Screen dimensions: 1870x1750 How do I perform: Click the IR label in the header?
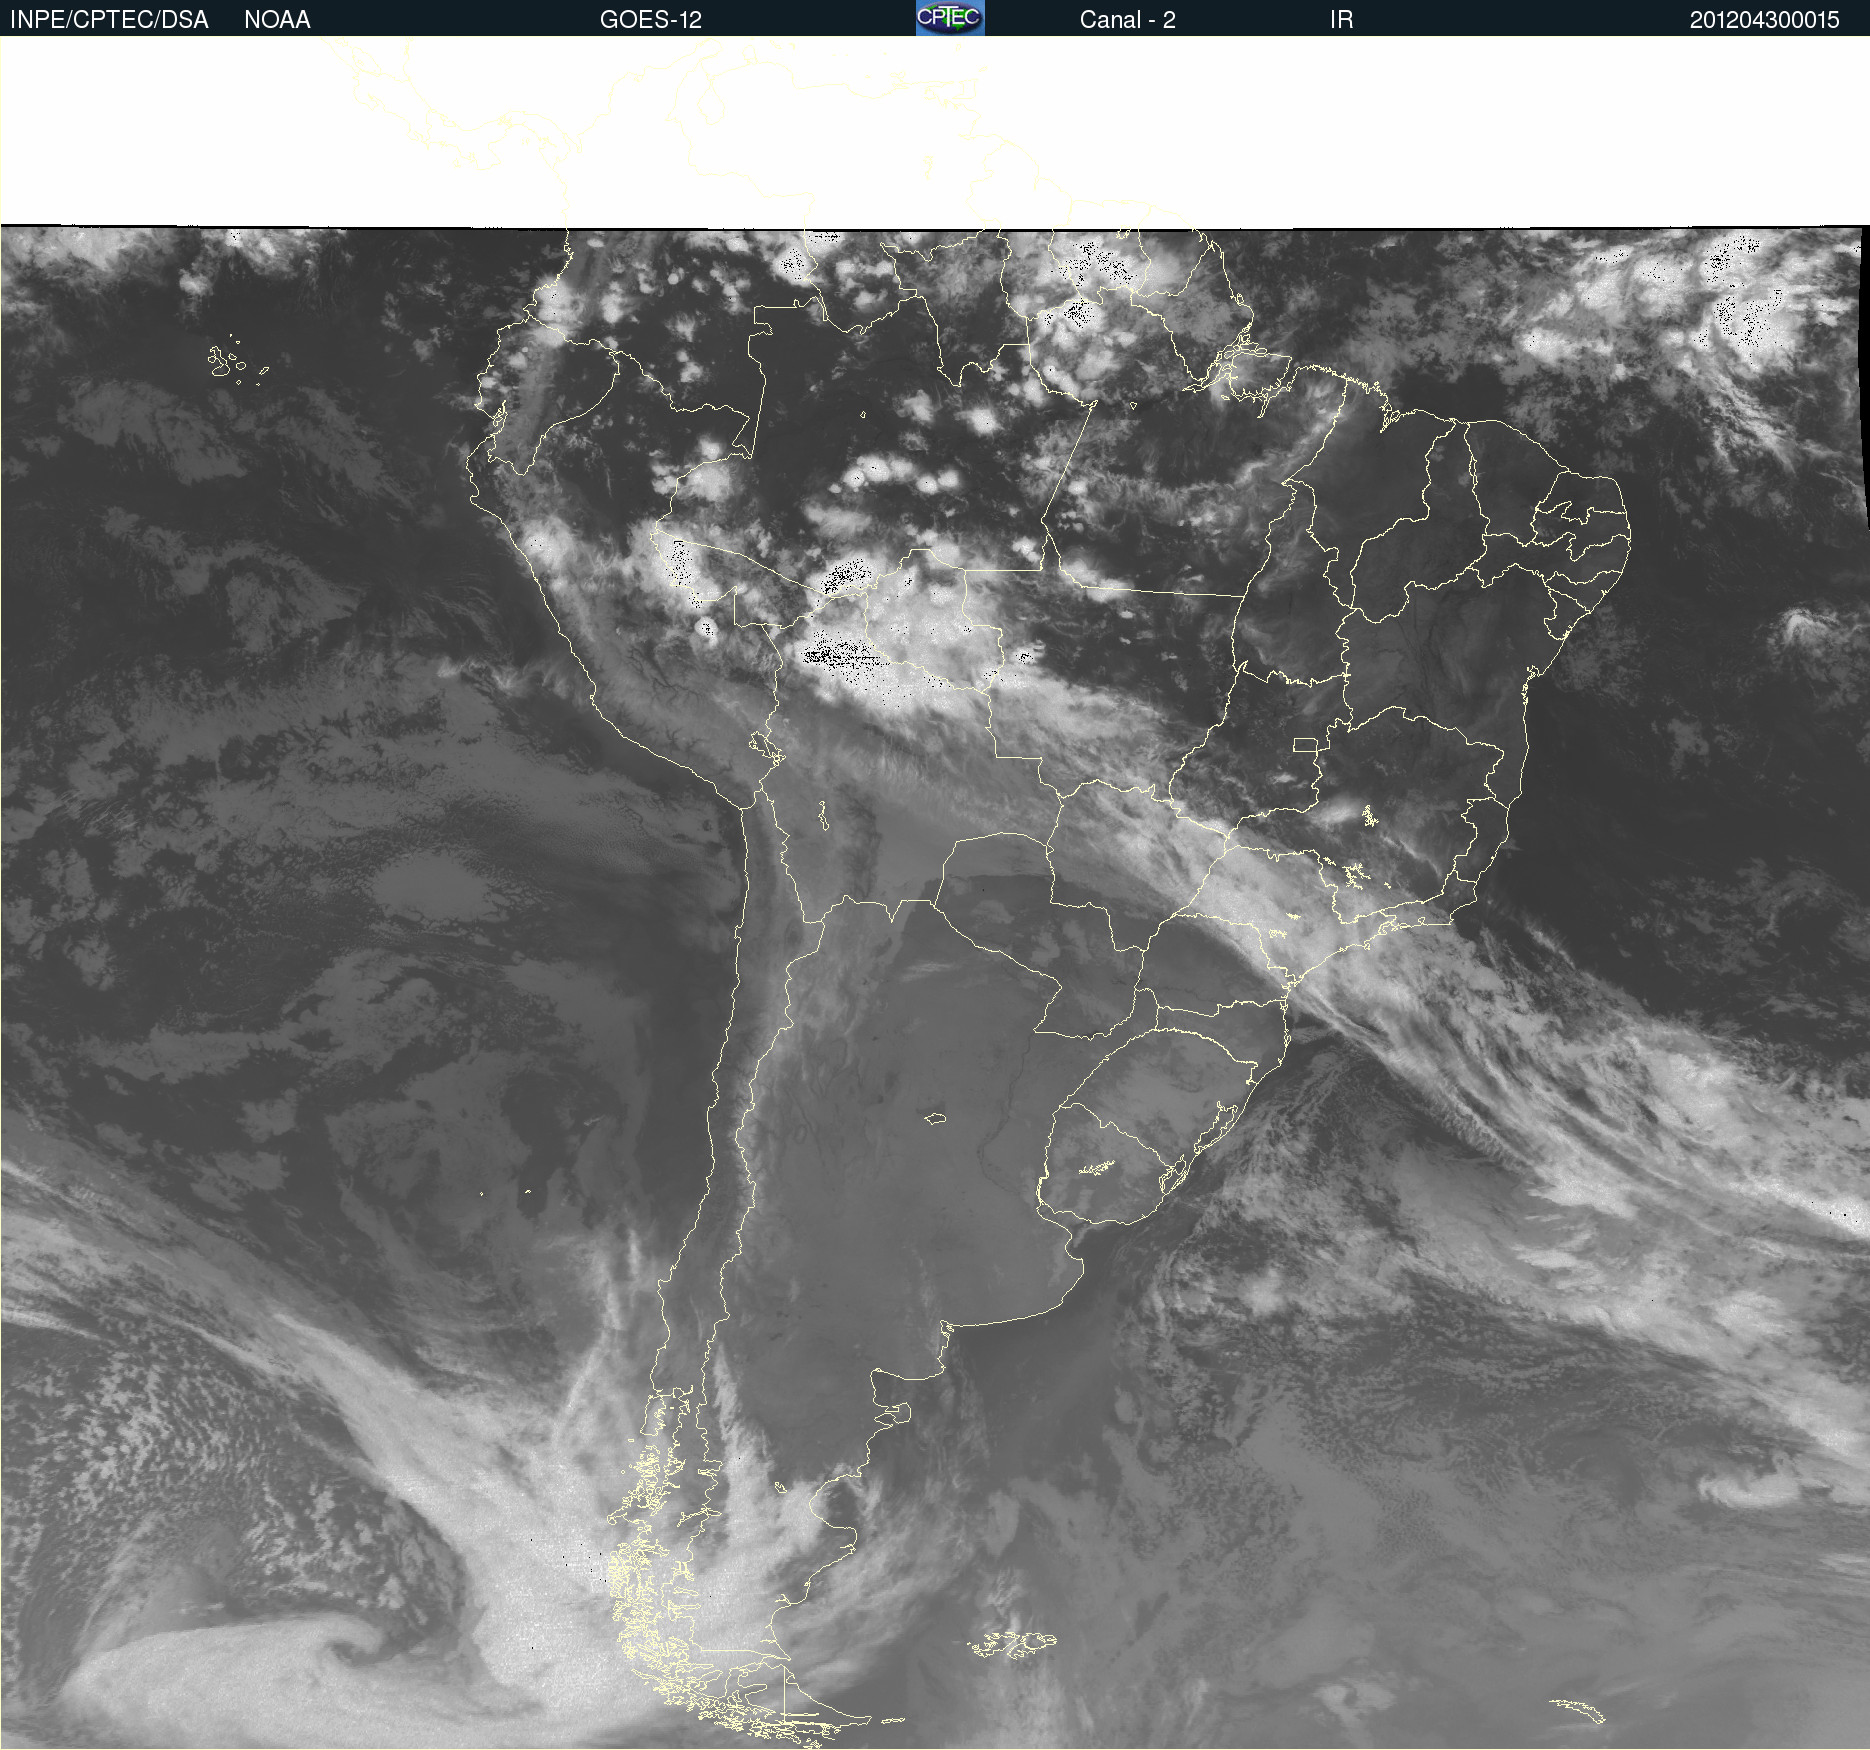tap(1341, 20)
